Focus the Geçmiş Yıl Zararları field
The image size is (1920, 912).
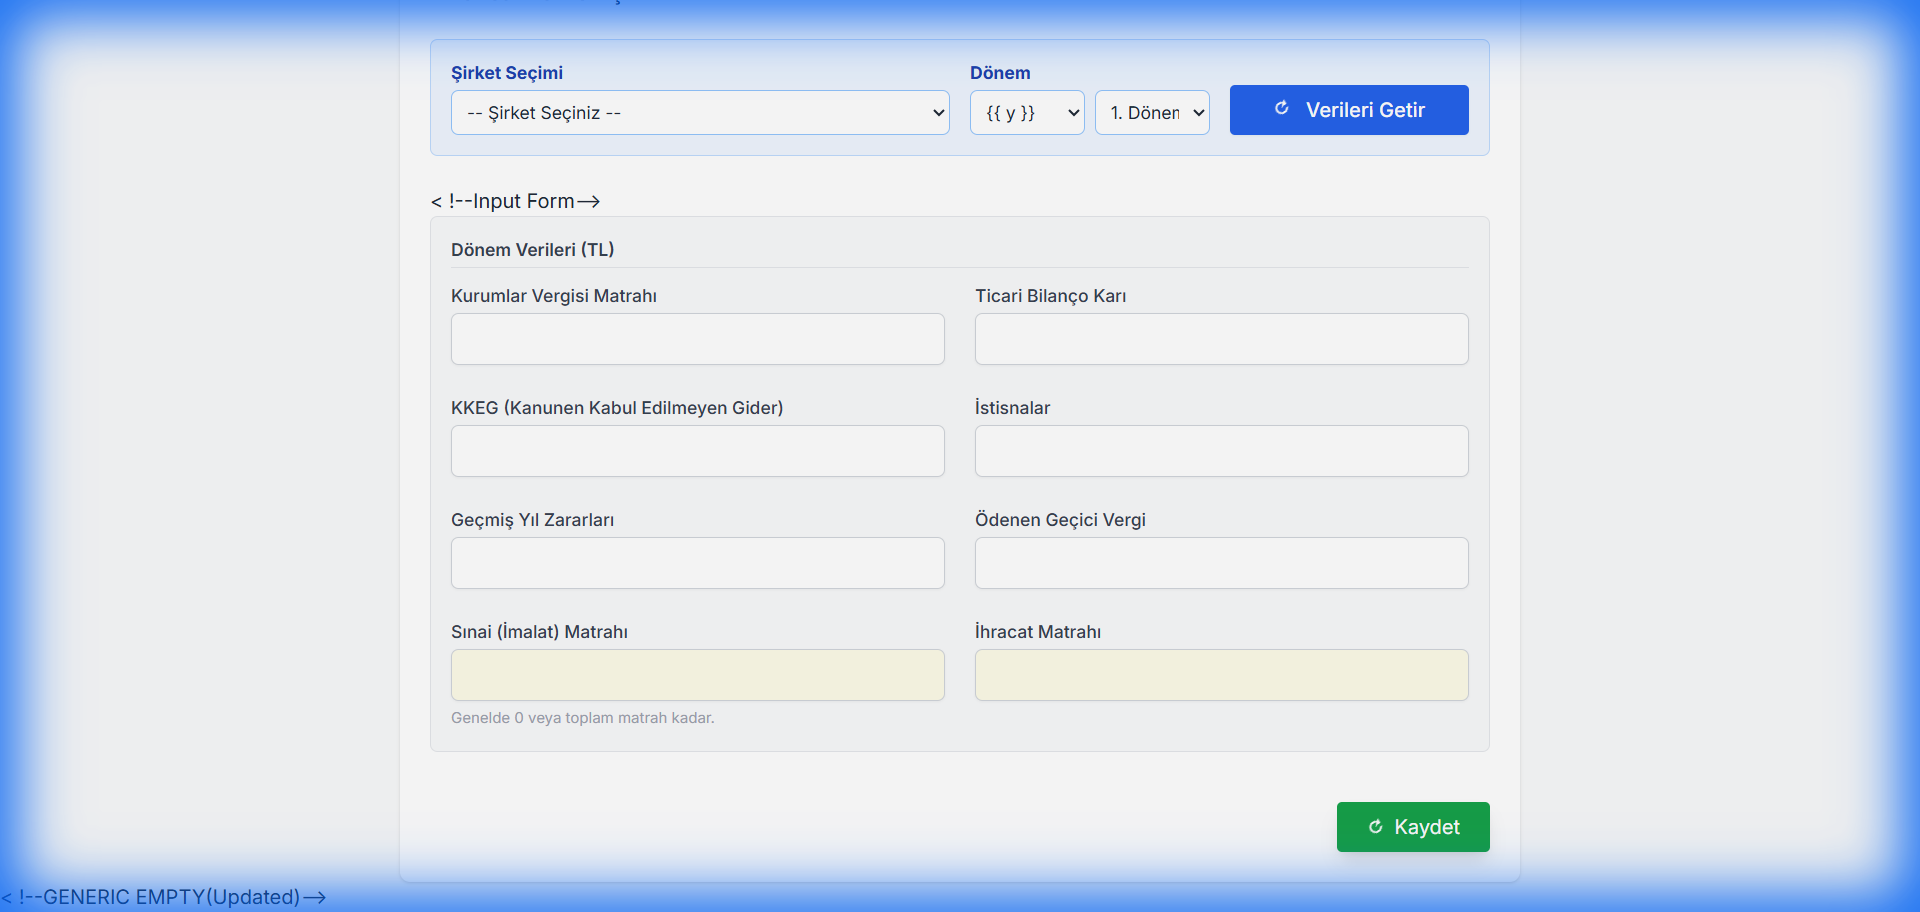(697, 563)
